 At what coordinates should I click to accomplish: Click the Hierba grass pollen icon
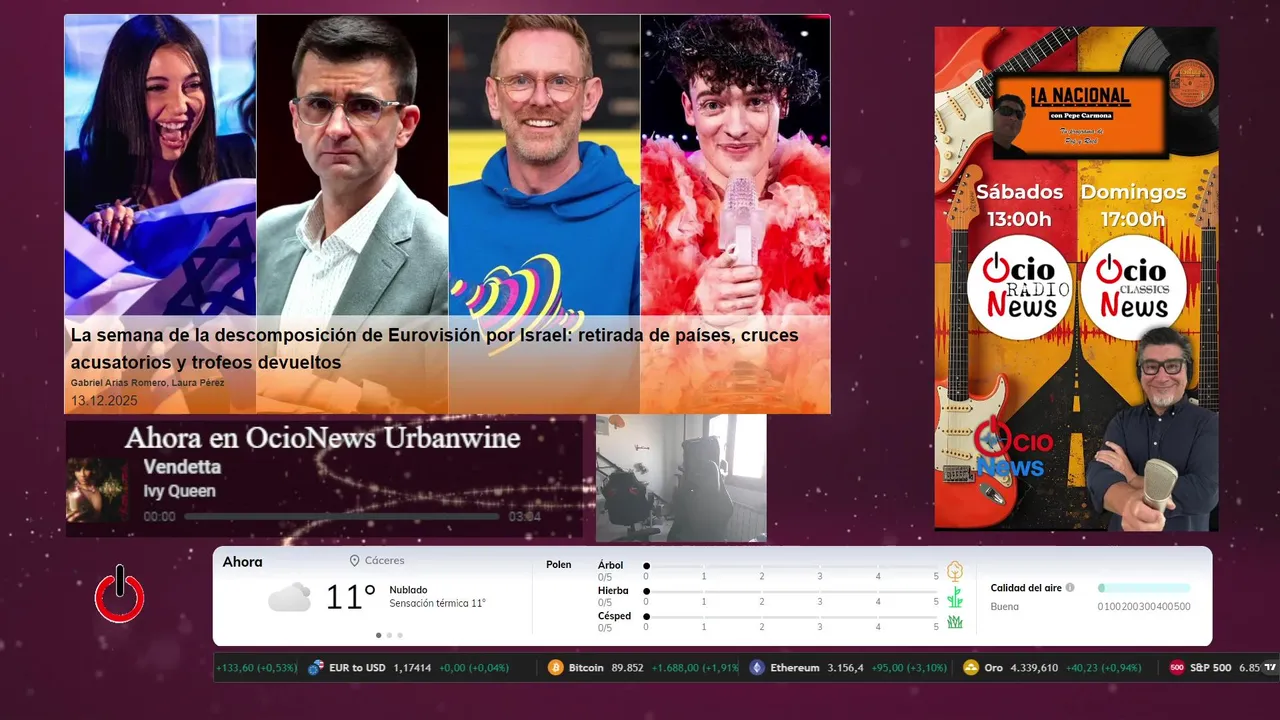coord(955,597)
